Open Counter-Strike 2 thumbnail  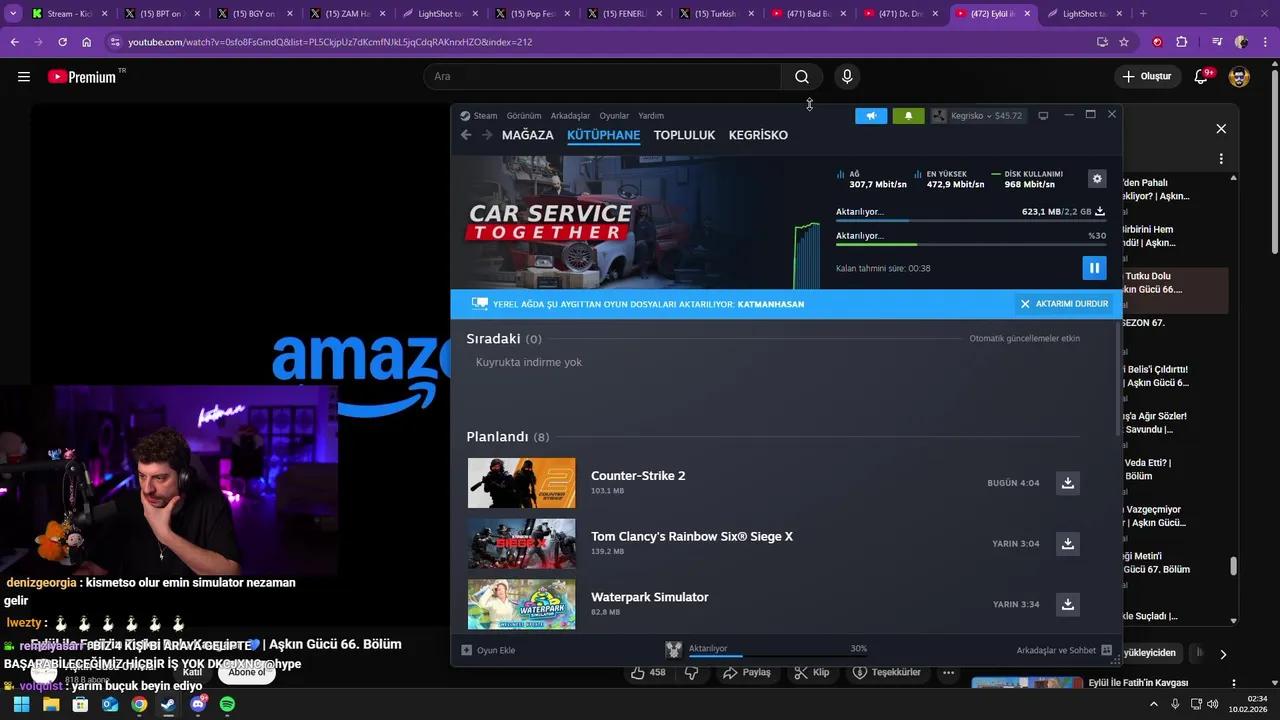coord(522,483)
